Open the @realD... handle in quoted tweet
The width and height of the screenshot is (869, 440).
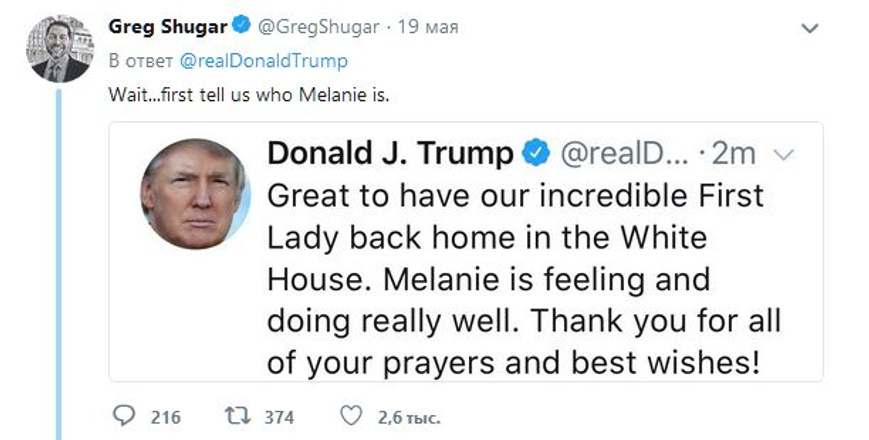[x=625, y=154]
